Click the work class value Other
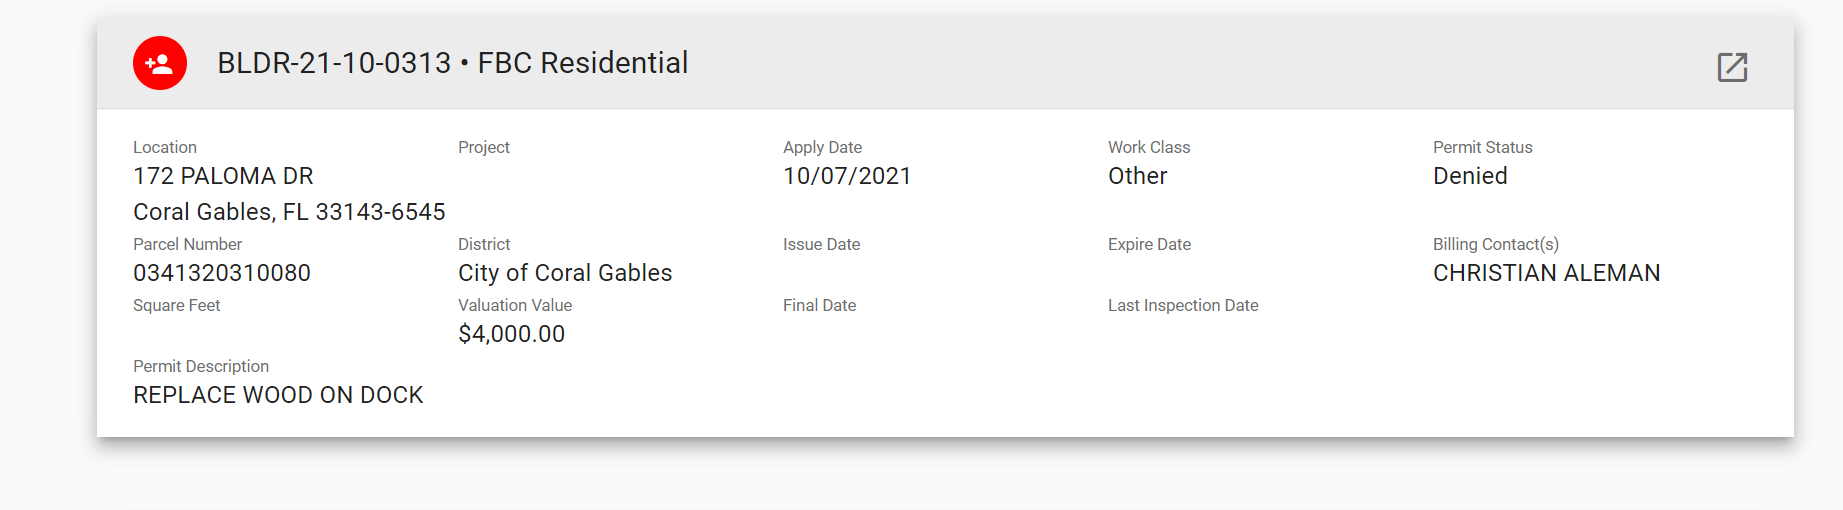This screenshot has height=510, width=1843. (x=1137, y=176)
